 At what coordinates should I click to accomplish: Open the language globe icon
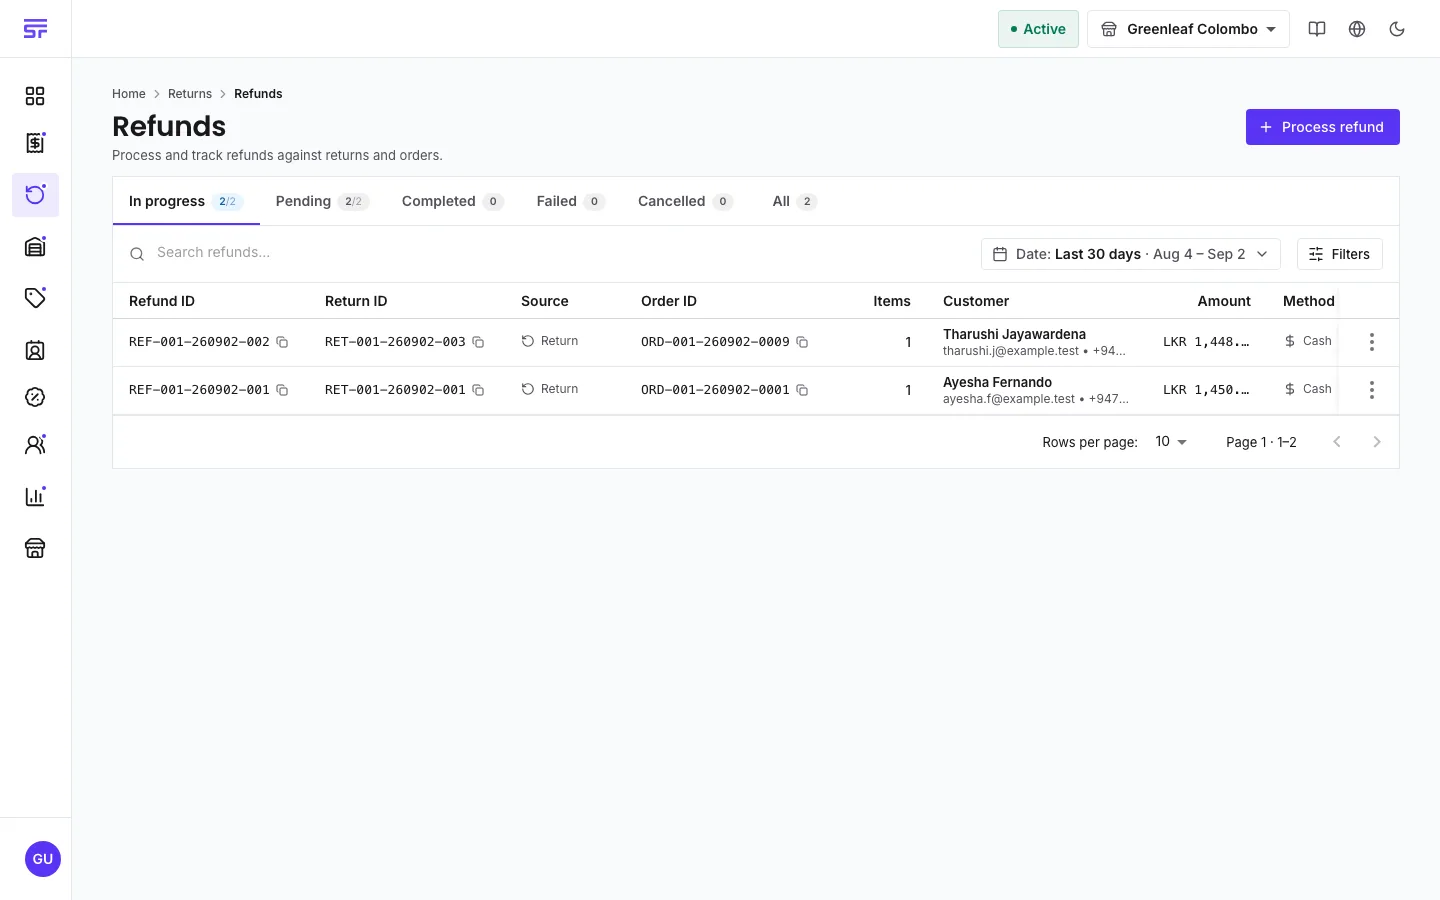click(1357, 29)
